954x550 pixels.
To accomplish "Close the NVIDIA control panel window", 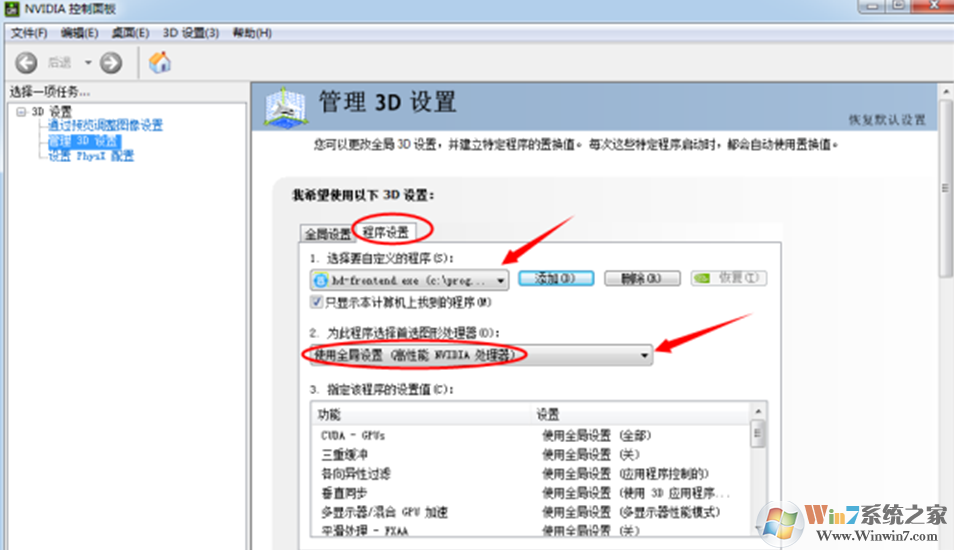I will coord(933,5).
